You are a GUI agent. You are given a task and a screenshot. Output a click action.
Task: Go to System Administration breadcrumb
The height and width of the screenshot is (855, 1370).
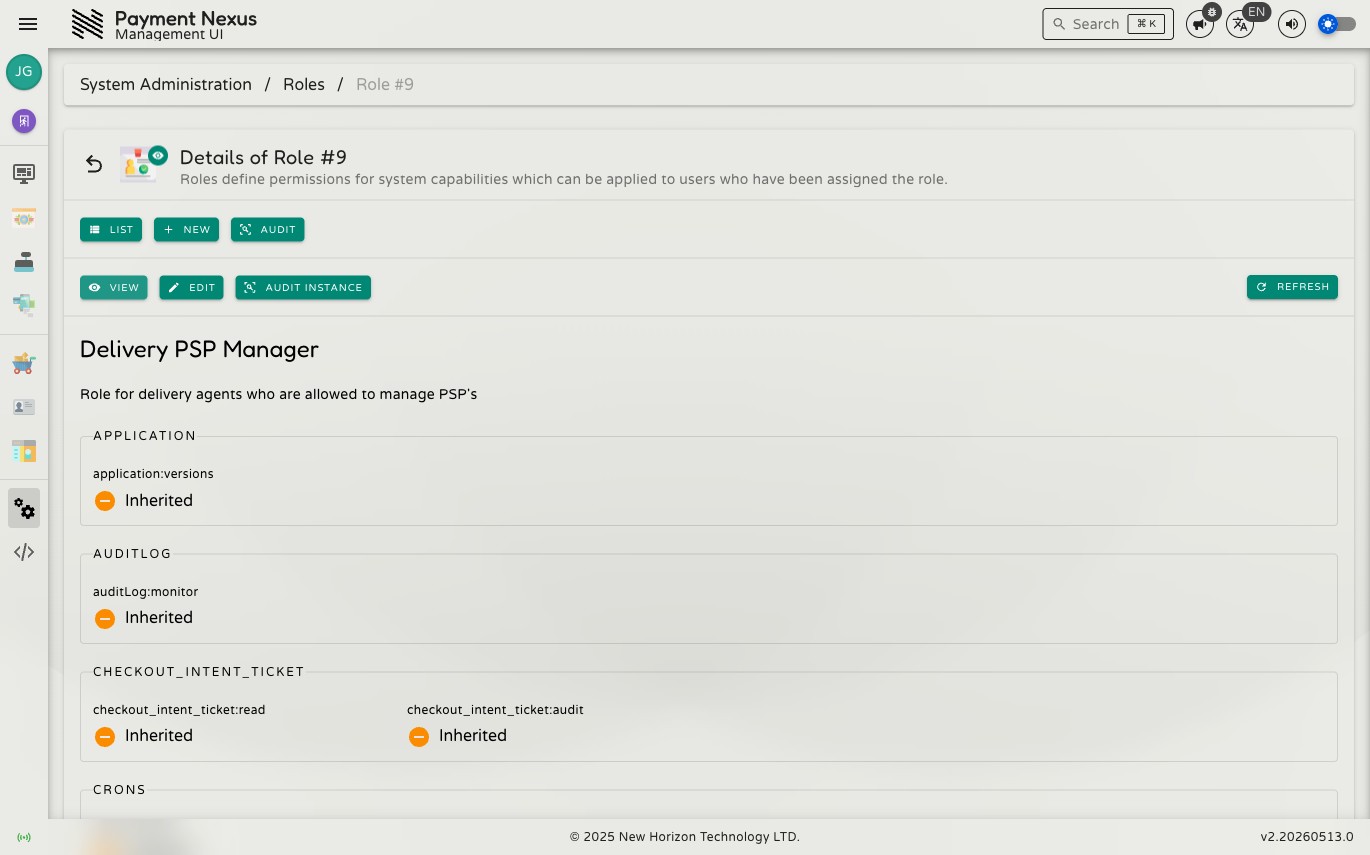[166, 84]
